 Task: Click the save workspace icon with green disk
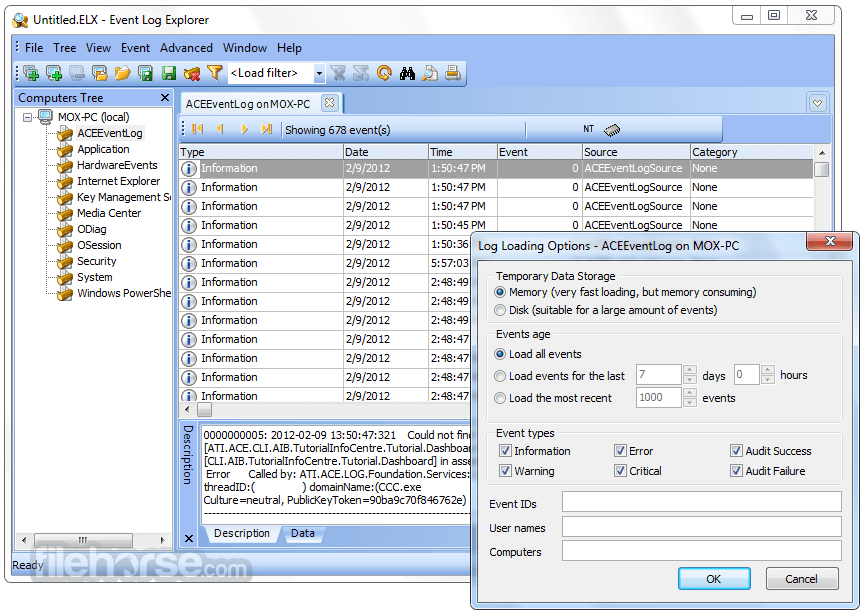[145, 73]
